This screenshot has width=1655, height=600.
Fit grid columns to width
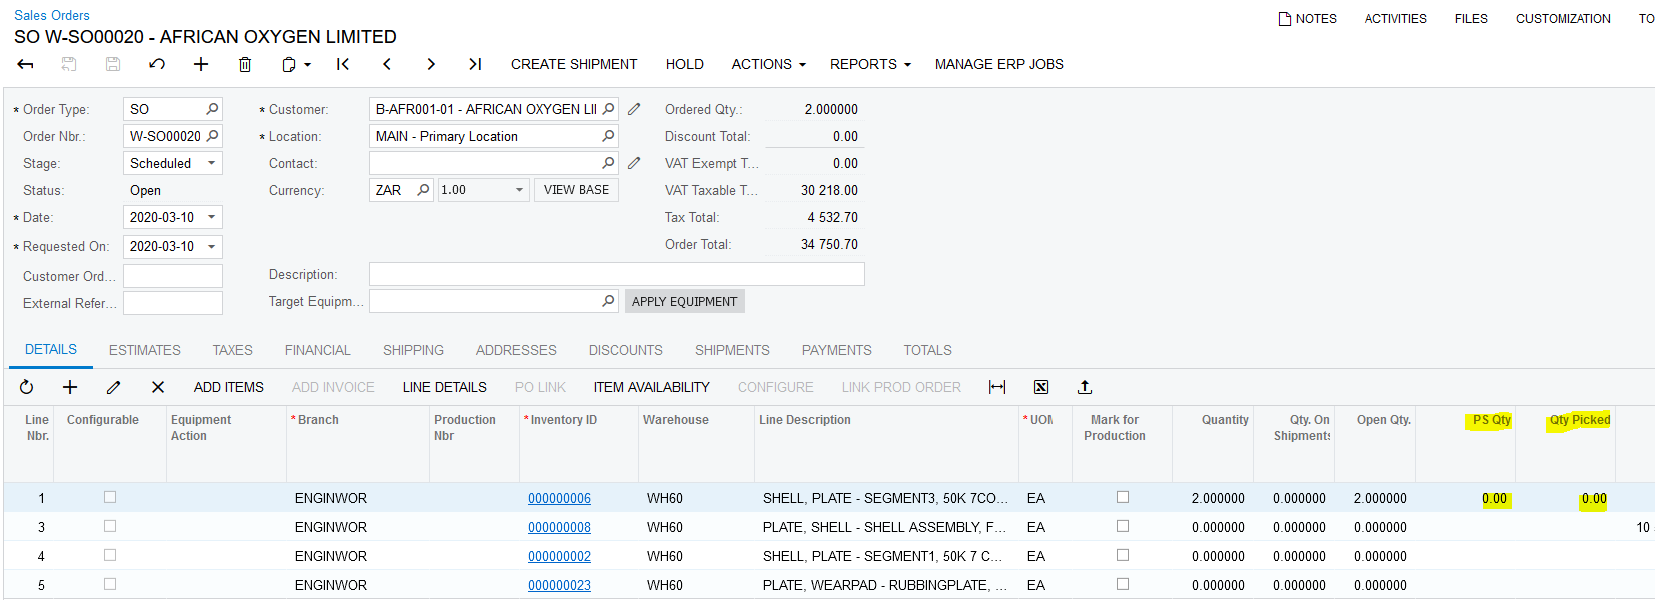(997, 387)
